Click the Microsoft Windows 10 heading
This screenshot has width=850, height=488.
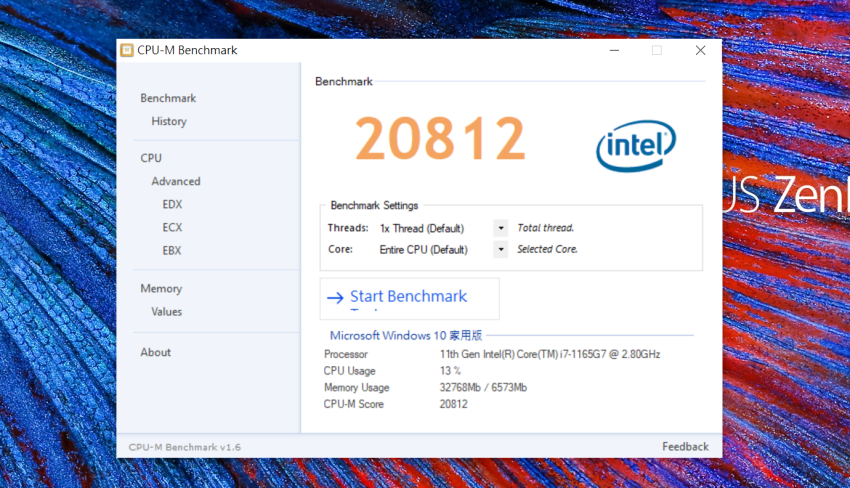(405, 336)
